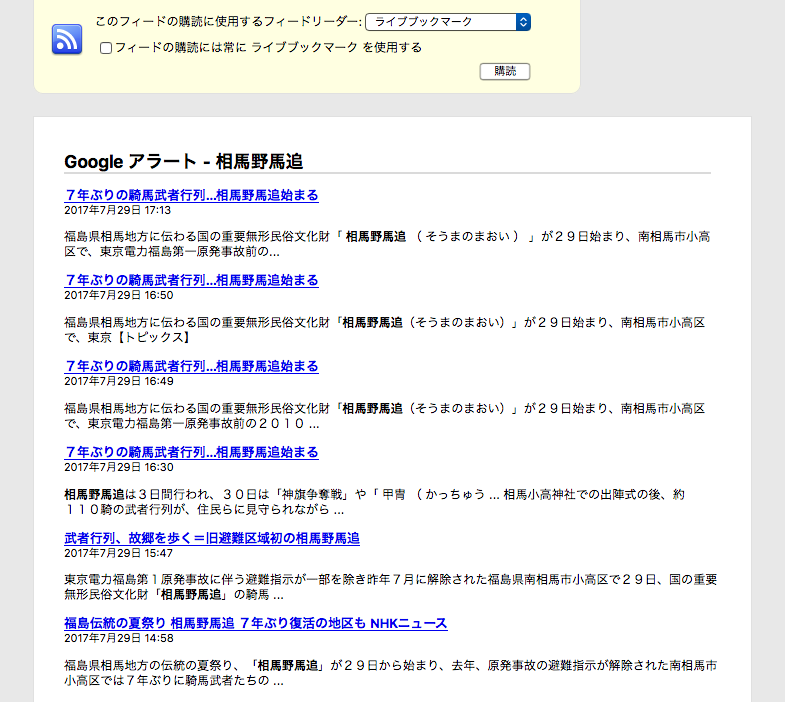Open the 7年ぶりの騎馬武者行列 link dated 16:30
This screenshot has height=702, width=785.
(x=191, y=453)
